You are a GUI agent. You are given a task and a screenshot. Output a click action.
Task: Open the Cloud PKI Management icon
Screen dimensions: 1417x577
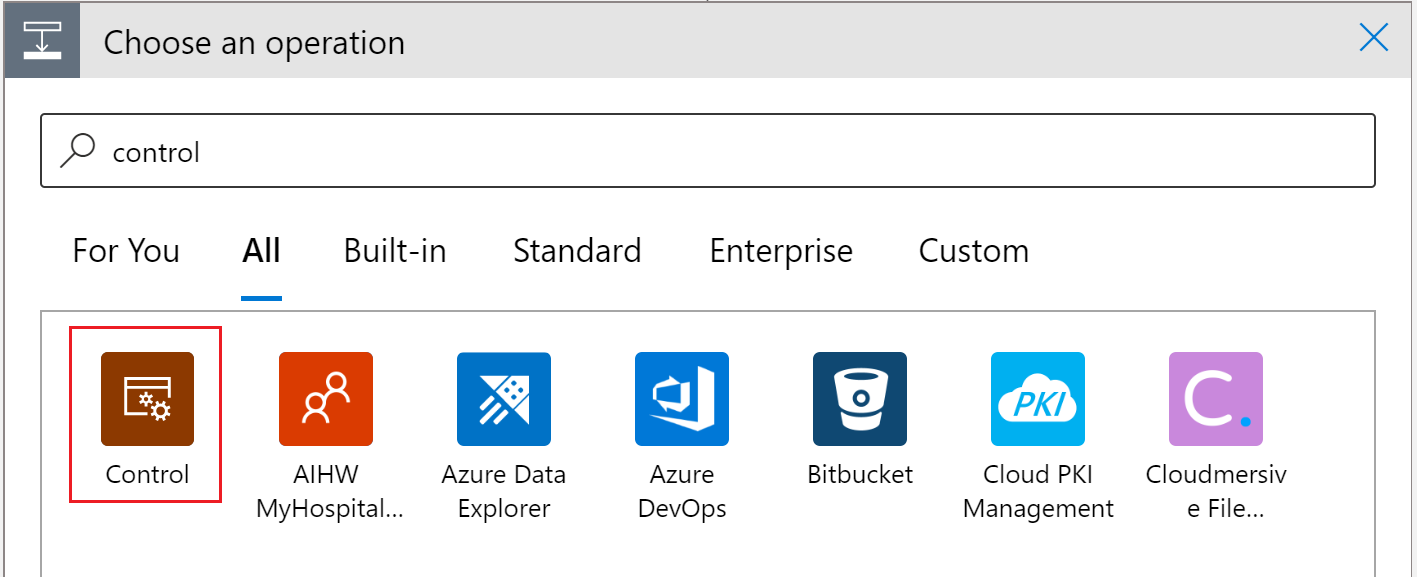(1037, 398)
